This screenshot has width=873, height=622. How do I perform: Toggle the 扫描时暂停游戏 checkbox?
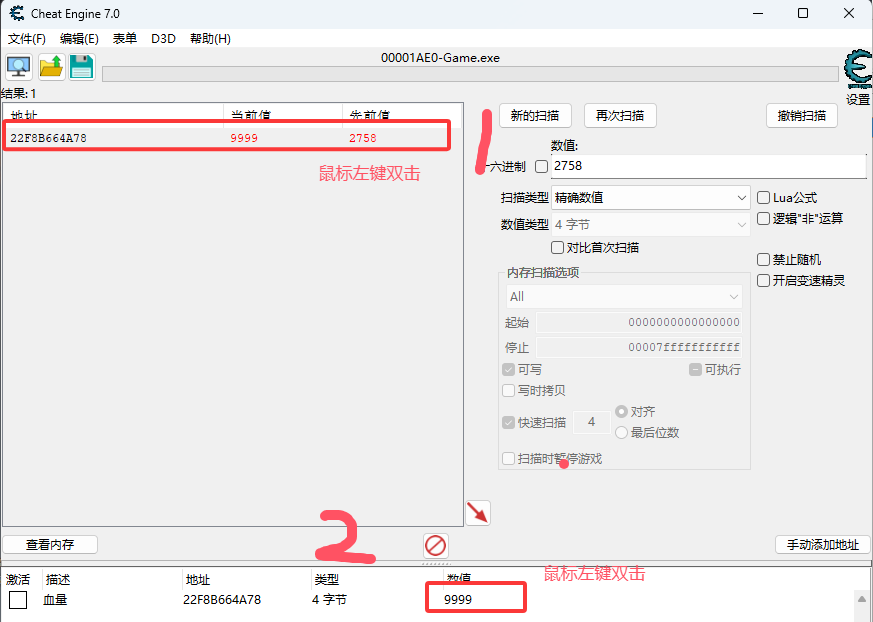[x=508, y=459]
